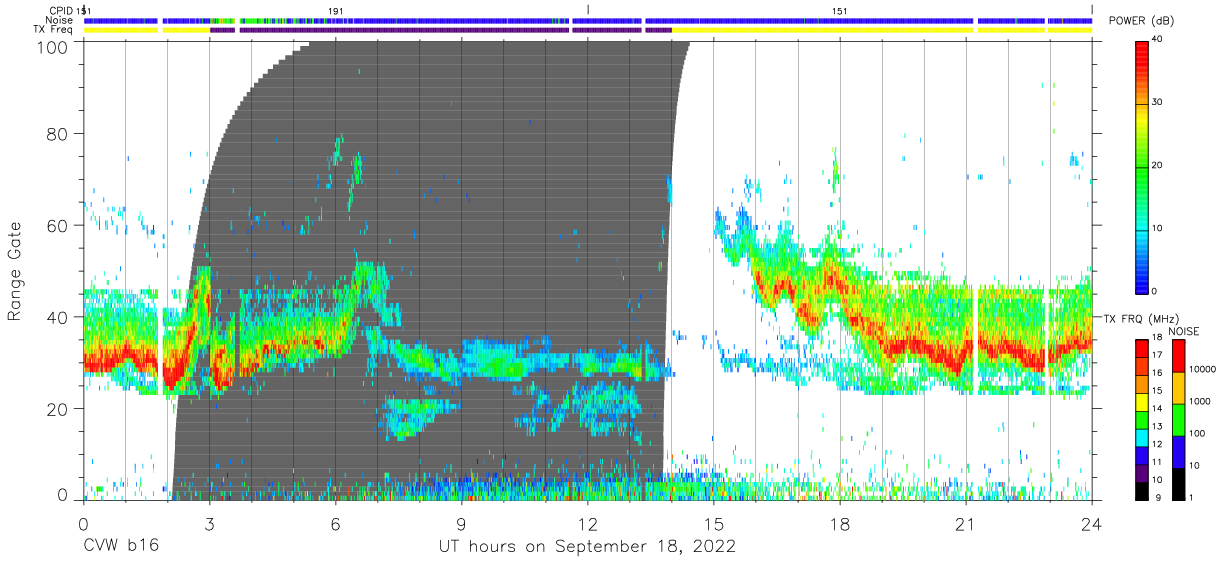Viewport: 1228px width, 567px height.
Task: Click the 'CPID' row label at top left
Action: coord(61,10)
